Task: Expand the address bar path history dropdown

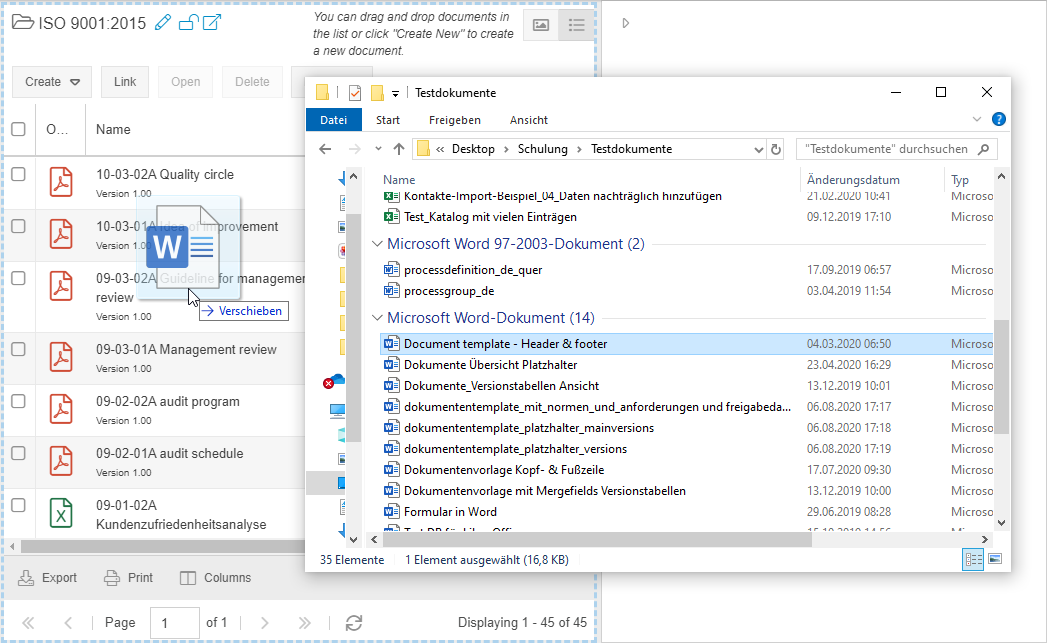Action: point(758,149)
